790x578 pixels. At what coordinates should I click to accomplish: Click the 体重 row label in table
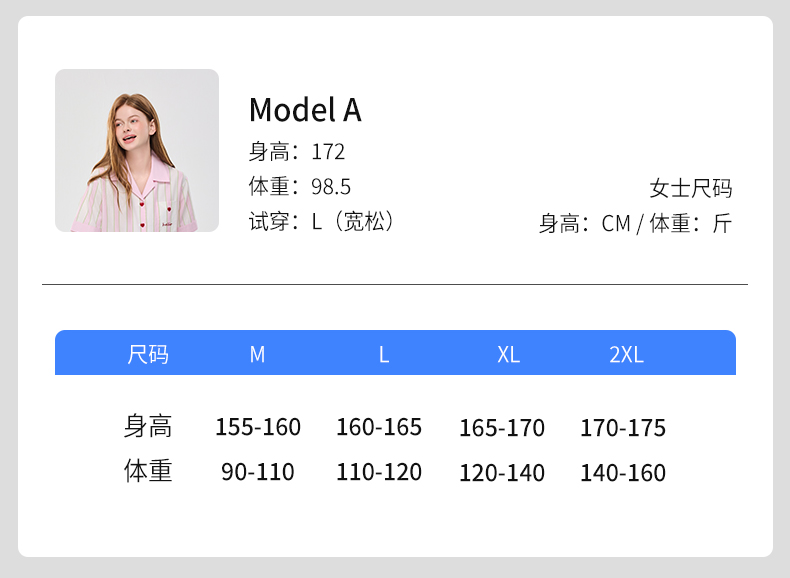pos(148,472)
